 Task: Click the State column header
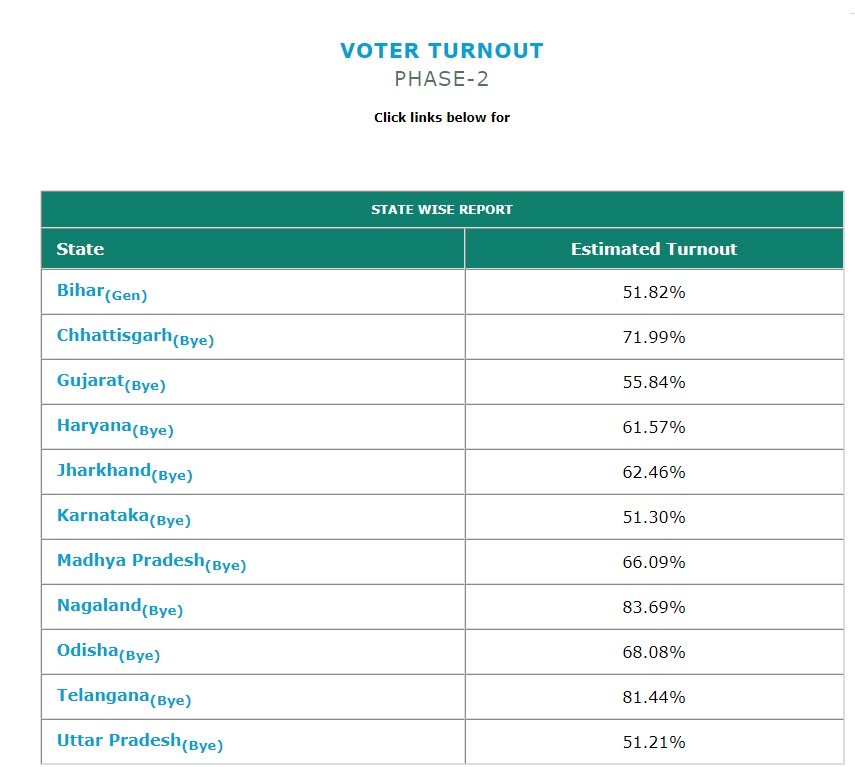(80, 249)
